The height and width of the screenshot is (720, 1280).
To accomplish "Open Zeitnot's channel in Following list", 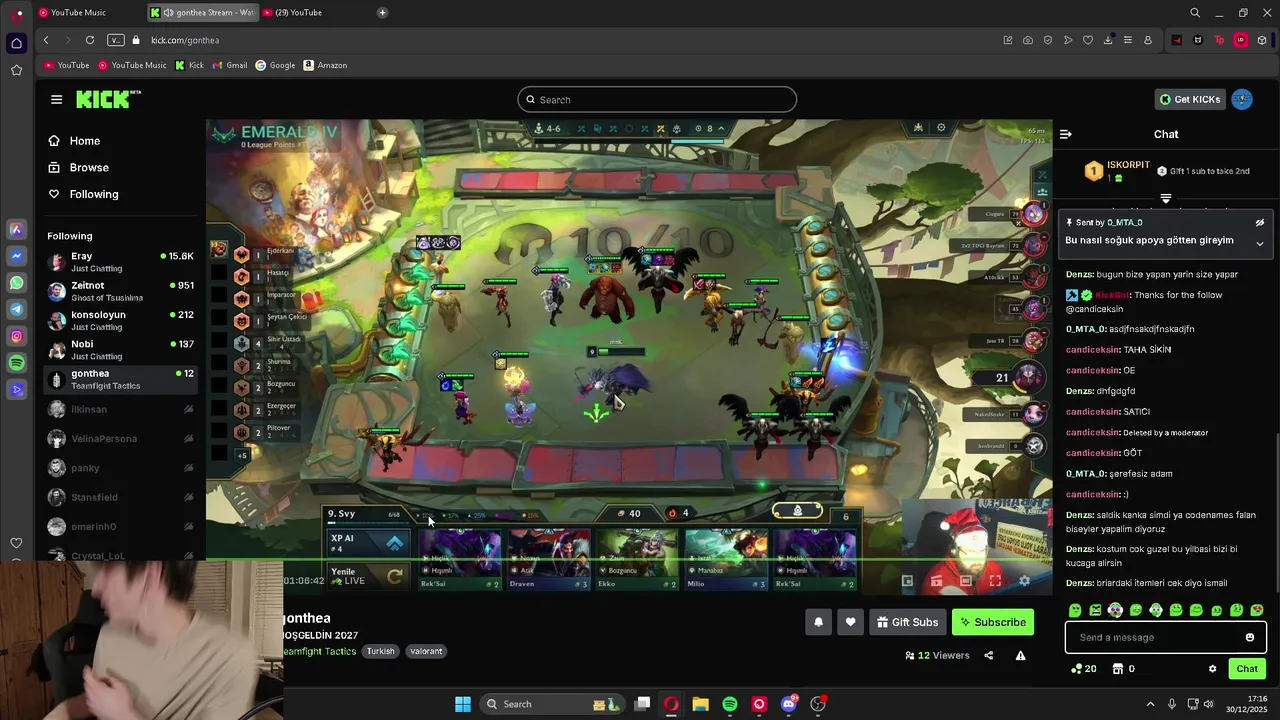I will coord(120,291).
